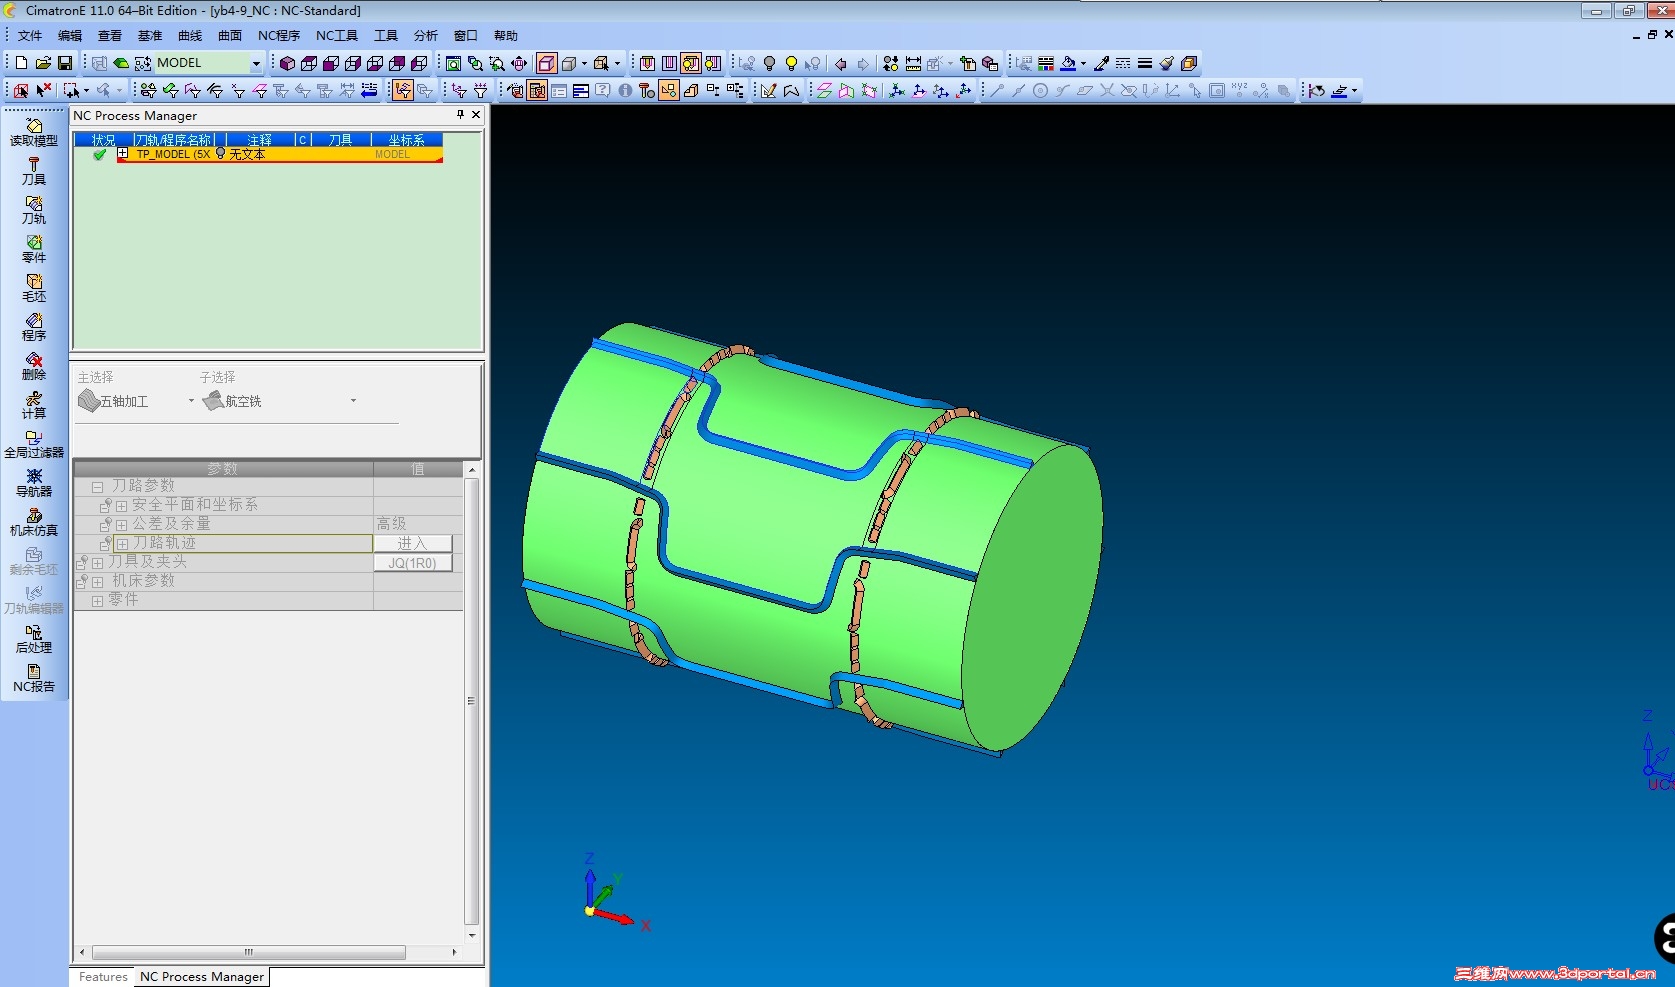1675x987 pixels.
Task: Open the NC程序 menu
Action: click(x=279, y=36)
